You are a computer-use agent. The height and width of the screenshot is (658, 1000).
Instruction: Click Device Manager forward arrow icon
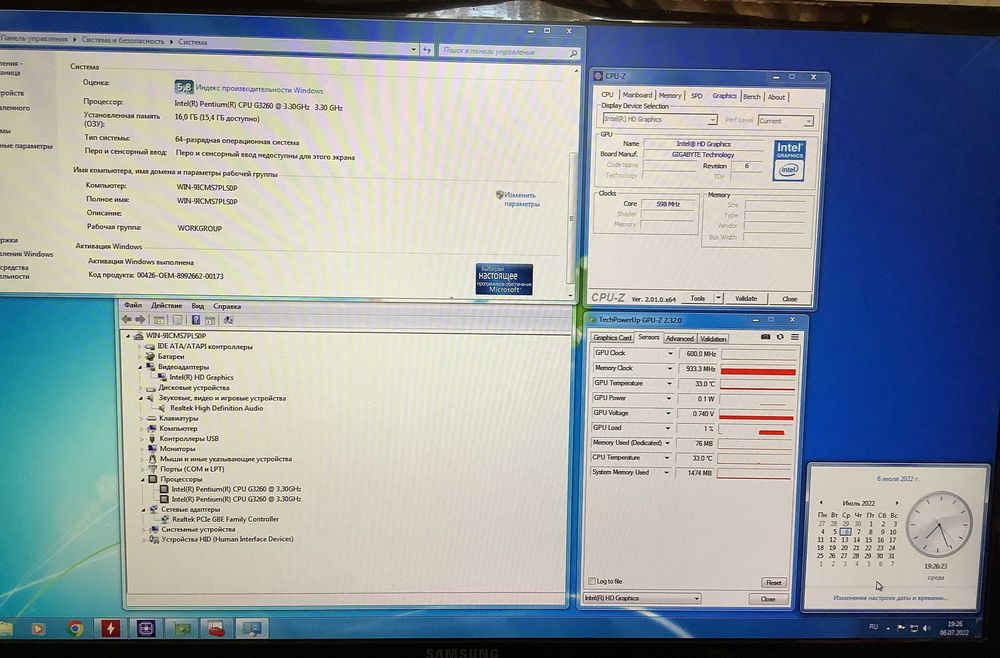[140, 319]
